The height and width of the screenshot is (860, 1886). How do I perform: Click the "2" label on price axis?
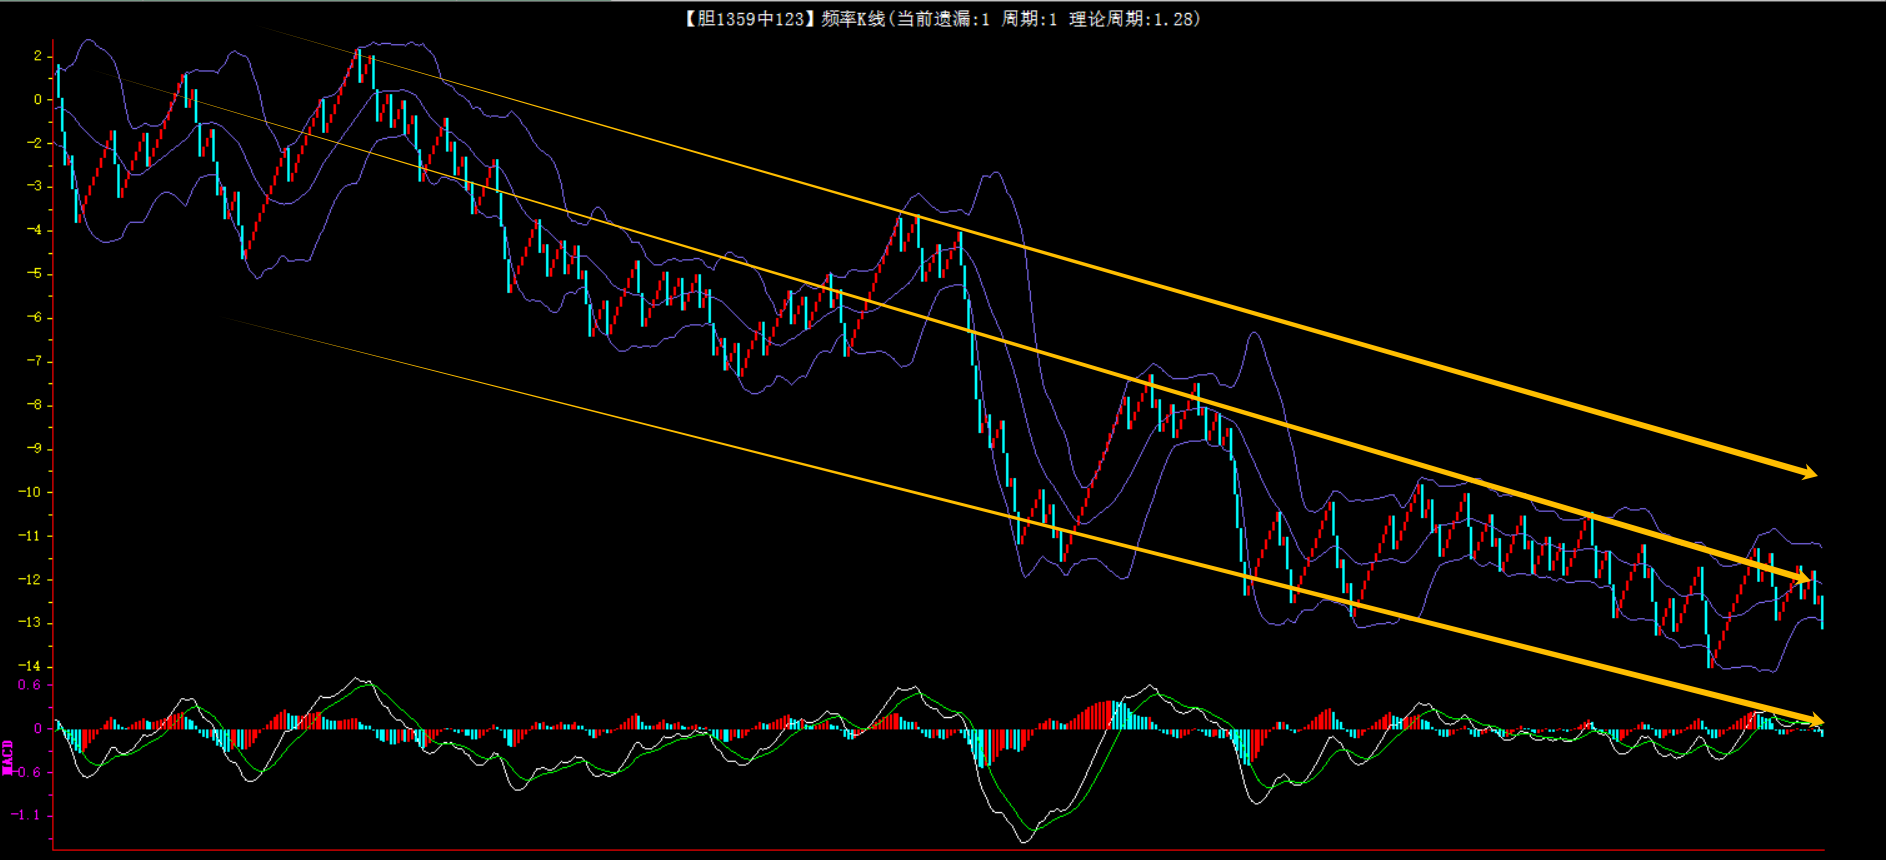(37, 56)
